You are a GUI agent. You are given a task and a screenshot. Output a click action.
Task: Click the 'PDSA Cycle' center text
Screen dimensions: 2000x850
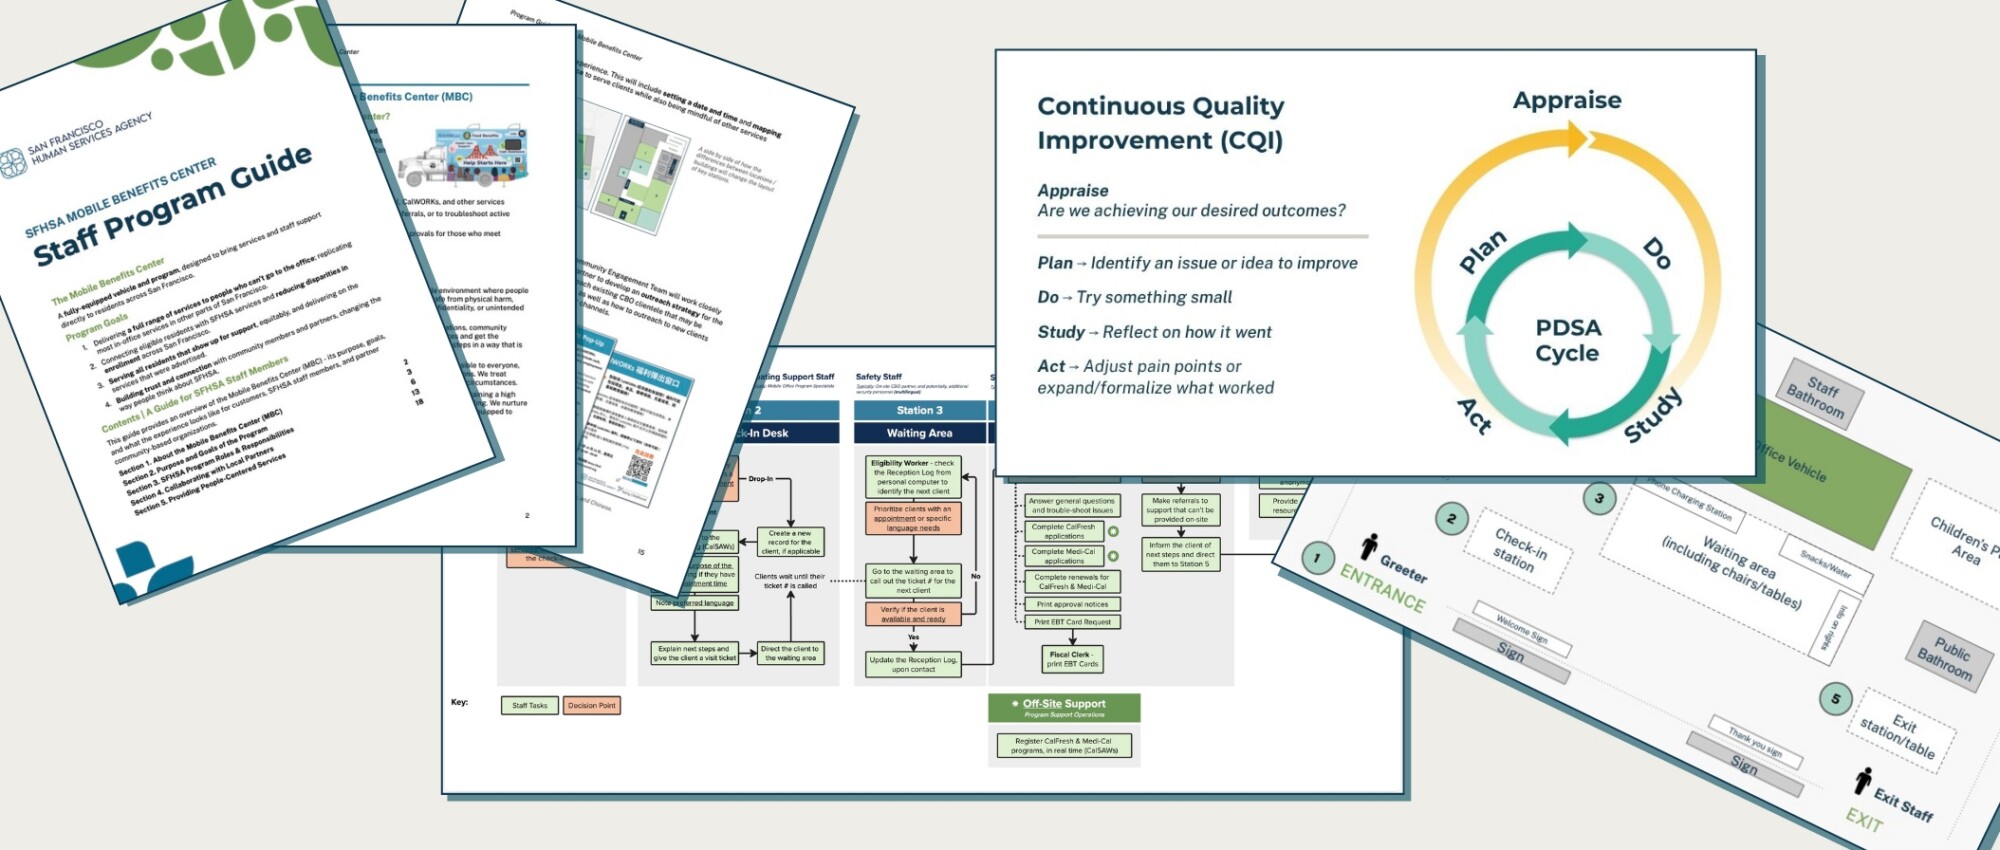click(x=1568, y=340)
